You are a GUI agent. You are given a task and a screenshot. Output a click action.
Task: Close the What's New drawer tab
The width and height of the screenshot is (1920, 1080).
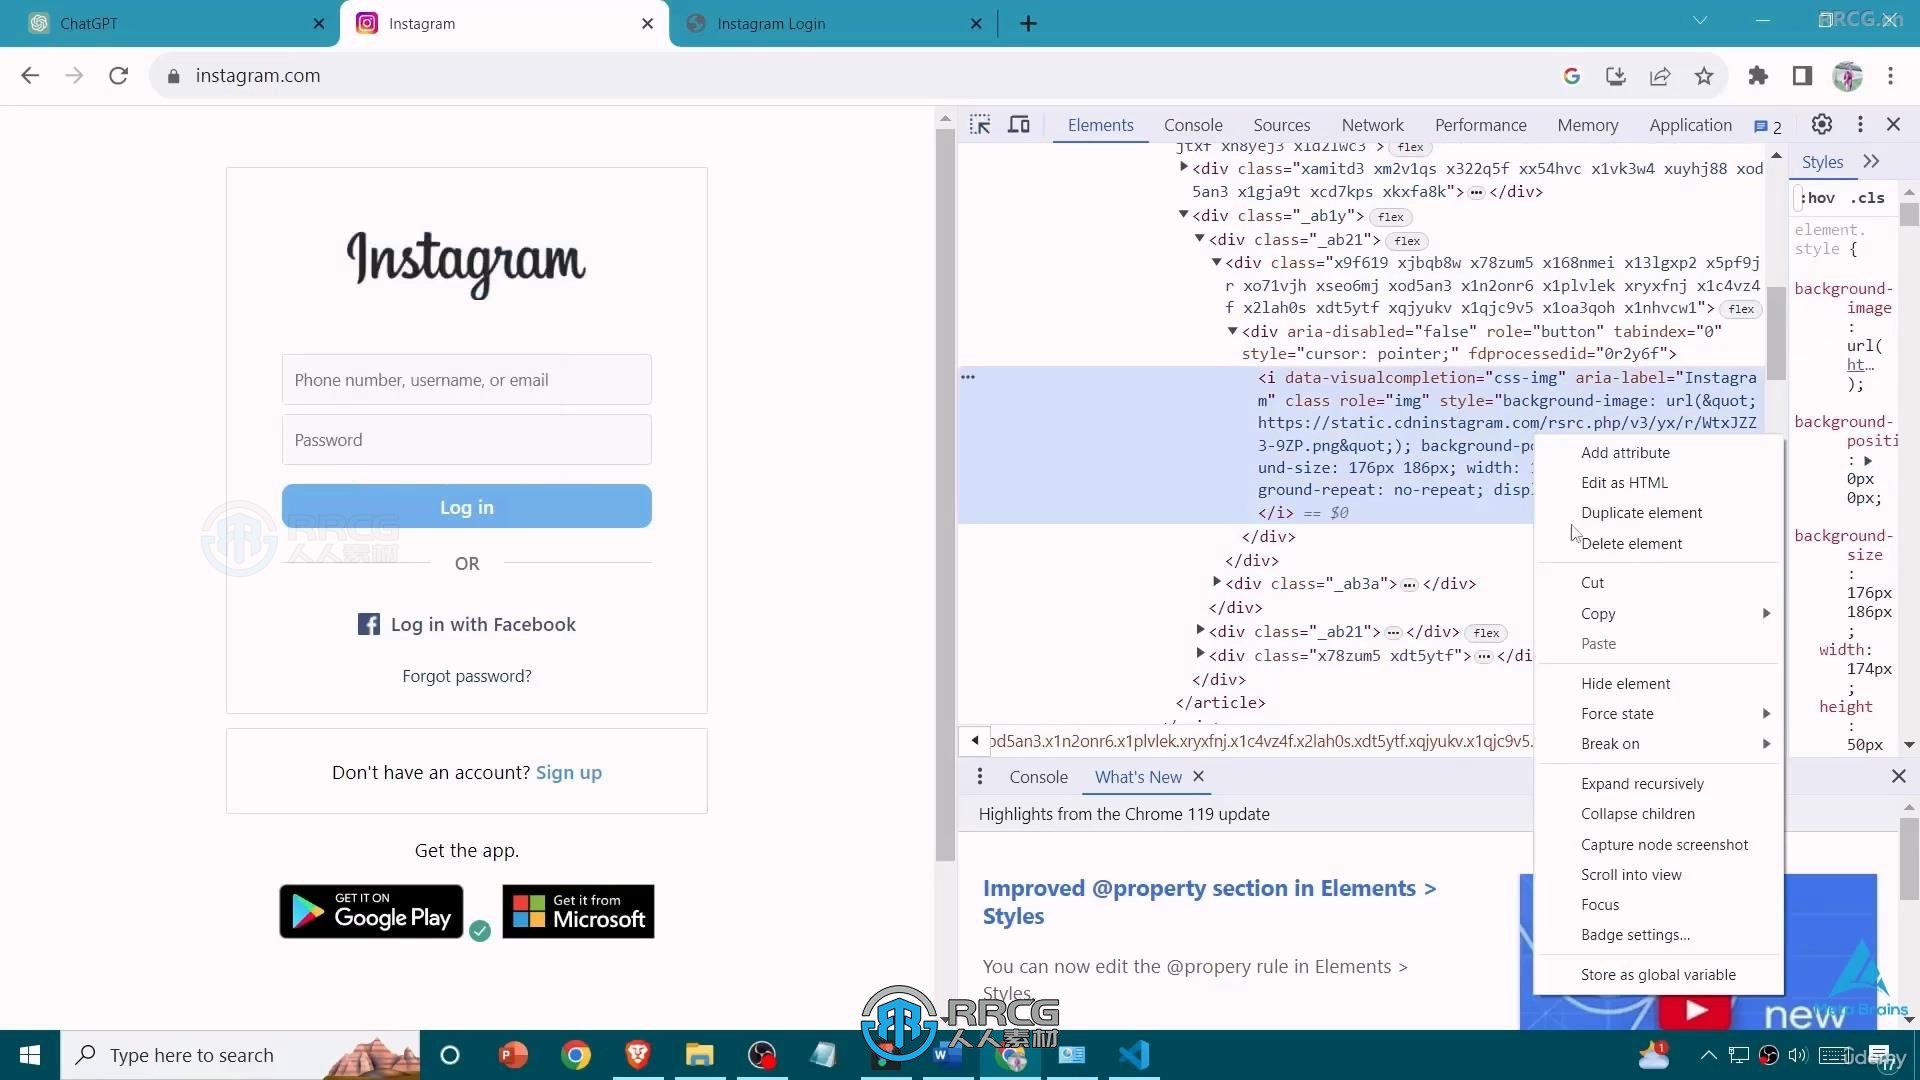(1198, 776)
